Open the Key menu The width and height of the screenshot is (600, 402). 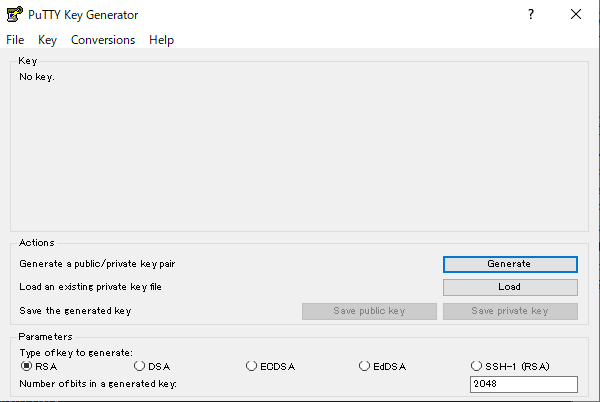[x=47, y=40]
